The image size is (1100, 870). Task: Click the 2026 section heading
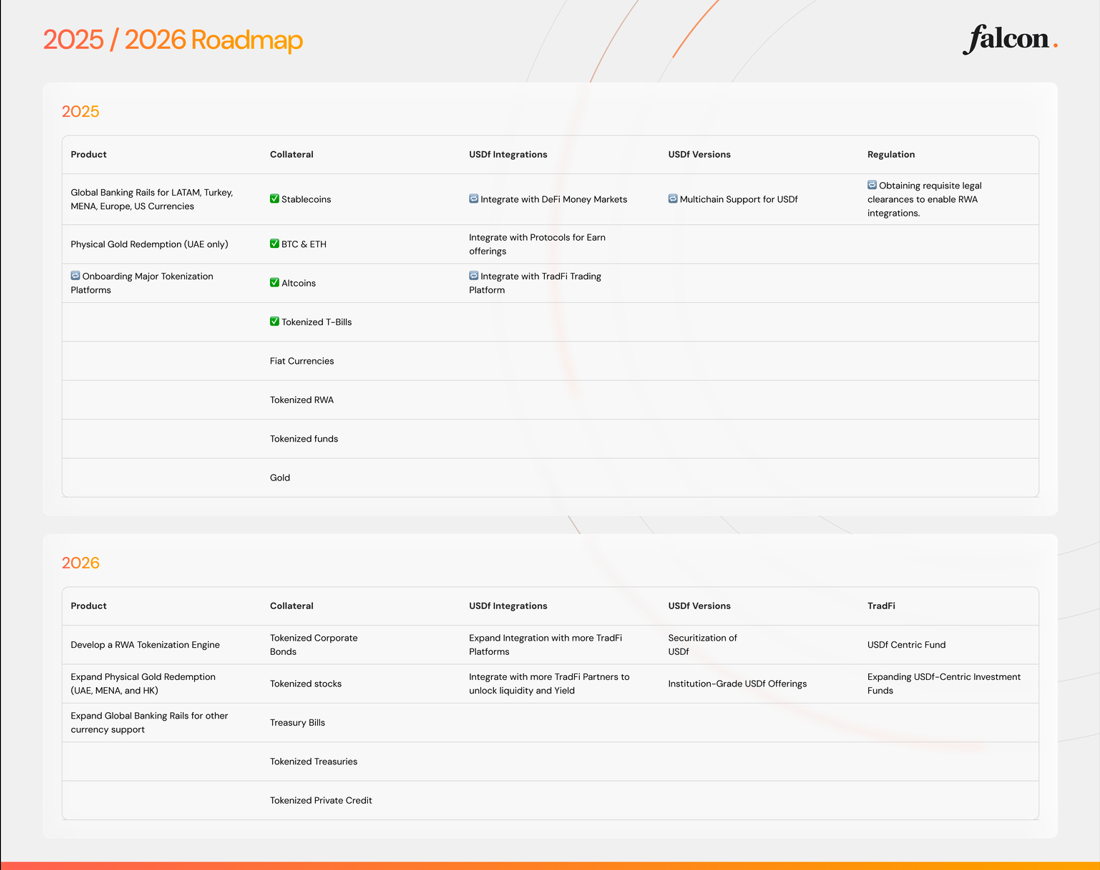(80, 563)
